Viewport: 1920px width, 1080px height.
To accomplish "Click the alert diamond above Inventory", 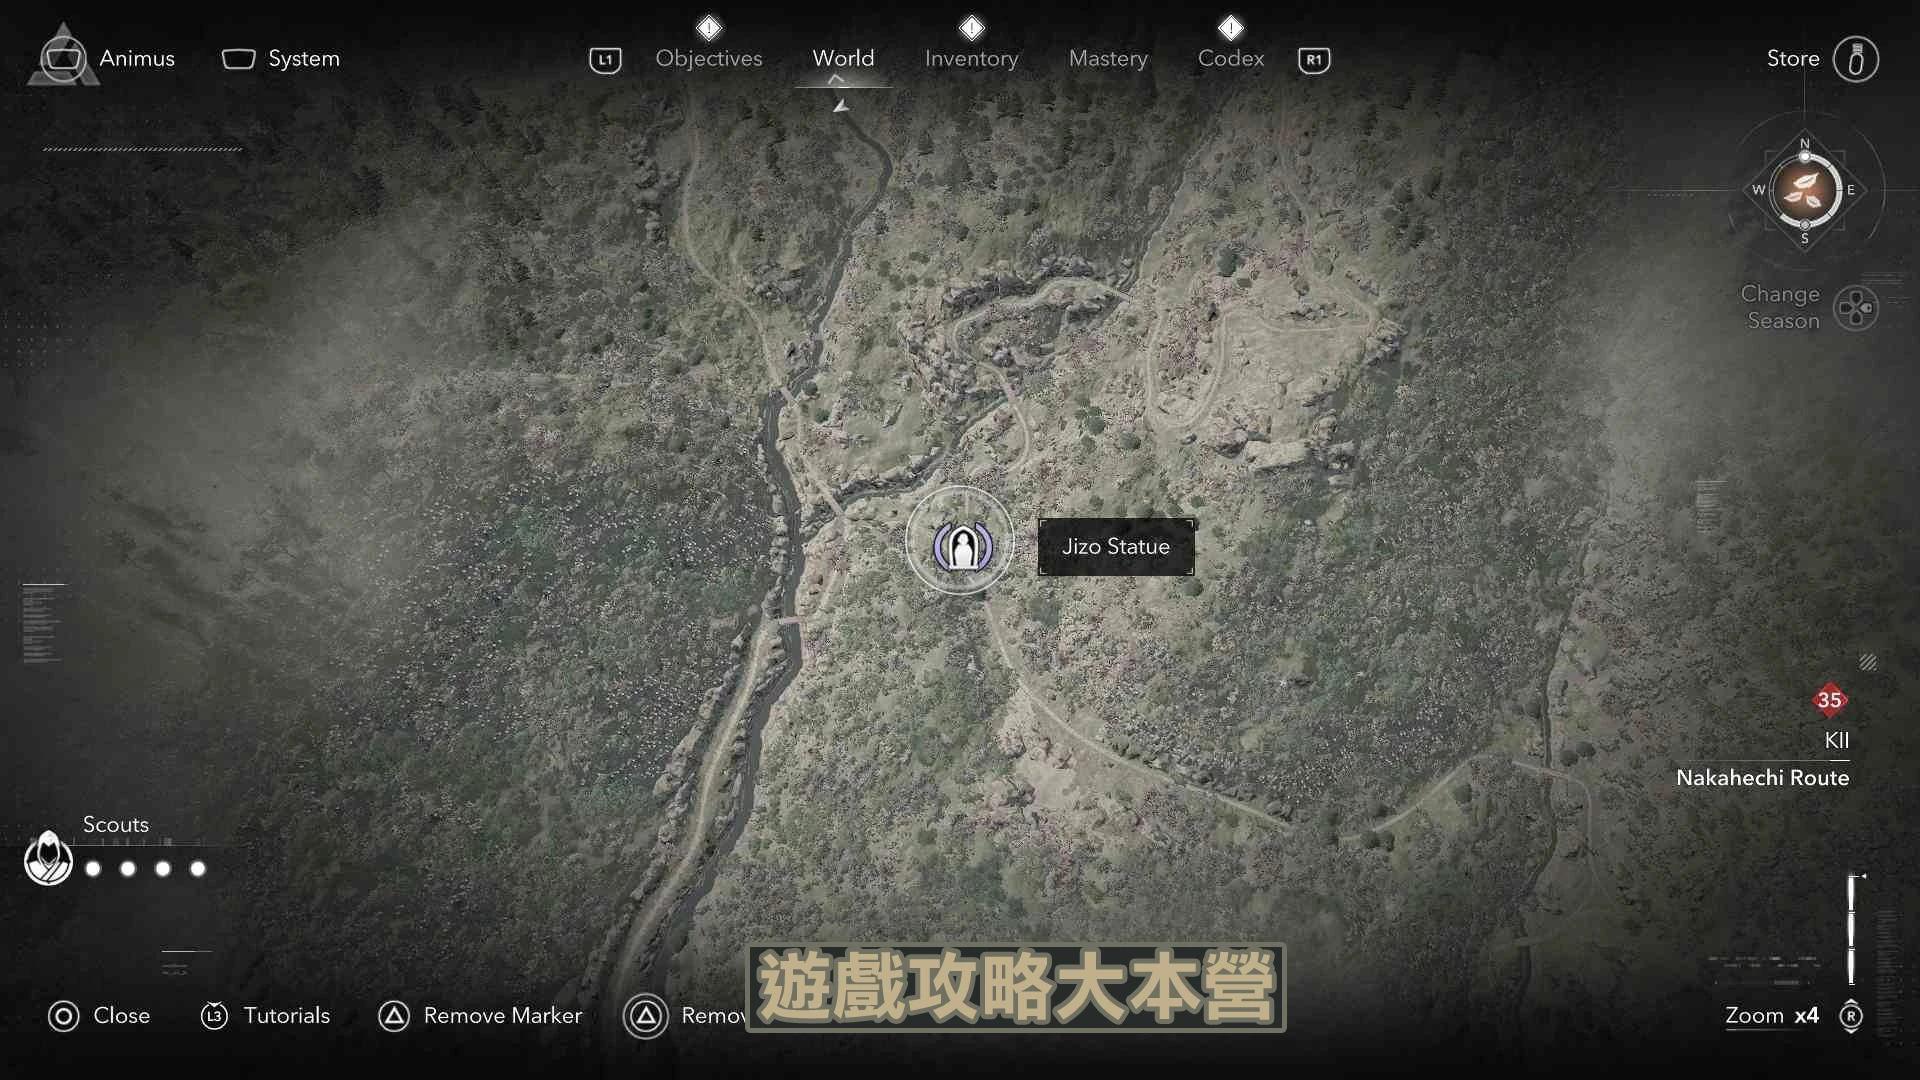I will [x=971, y=27].
